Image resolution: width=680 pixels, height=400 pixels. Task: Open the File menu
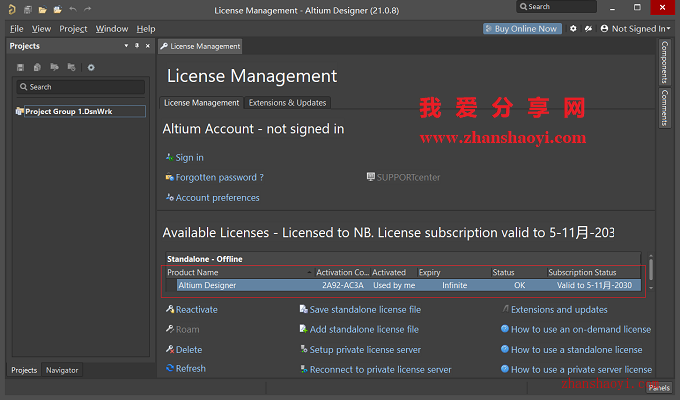pyautogui.click(x=16, y=29)
